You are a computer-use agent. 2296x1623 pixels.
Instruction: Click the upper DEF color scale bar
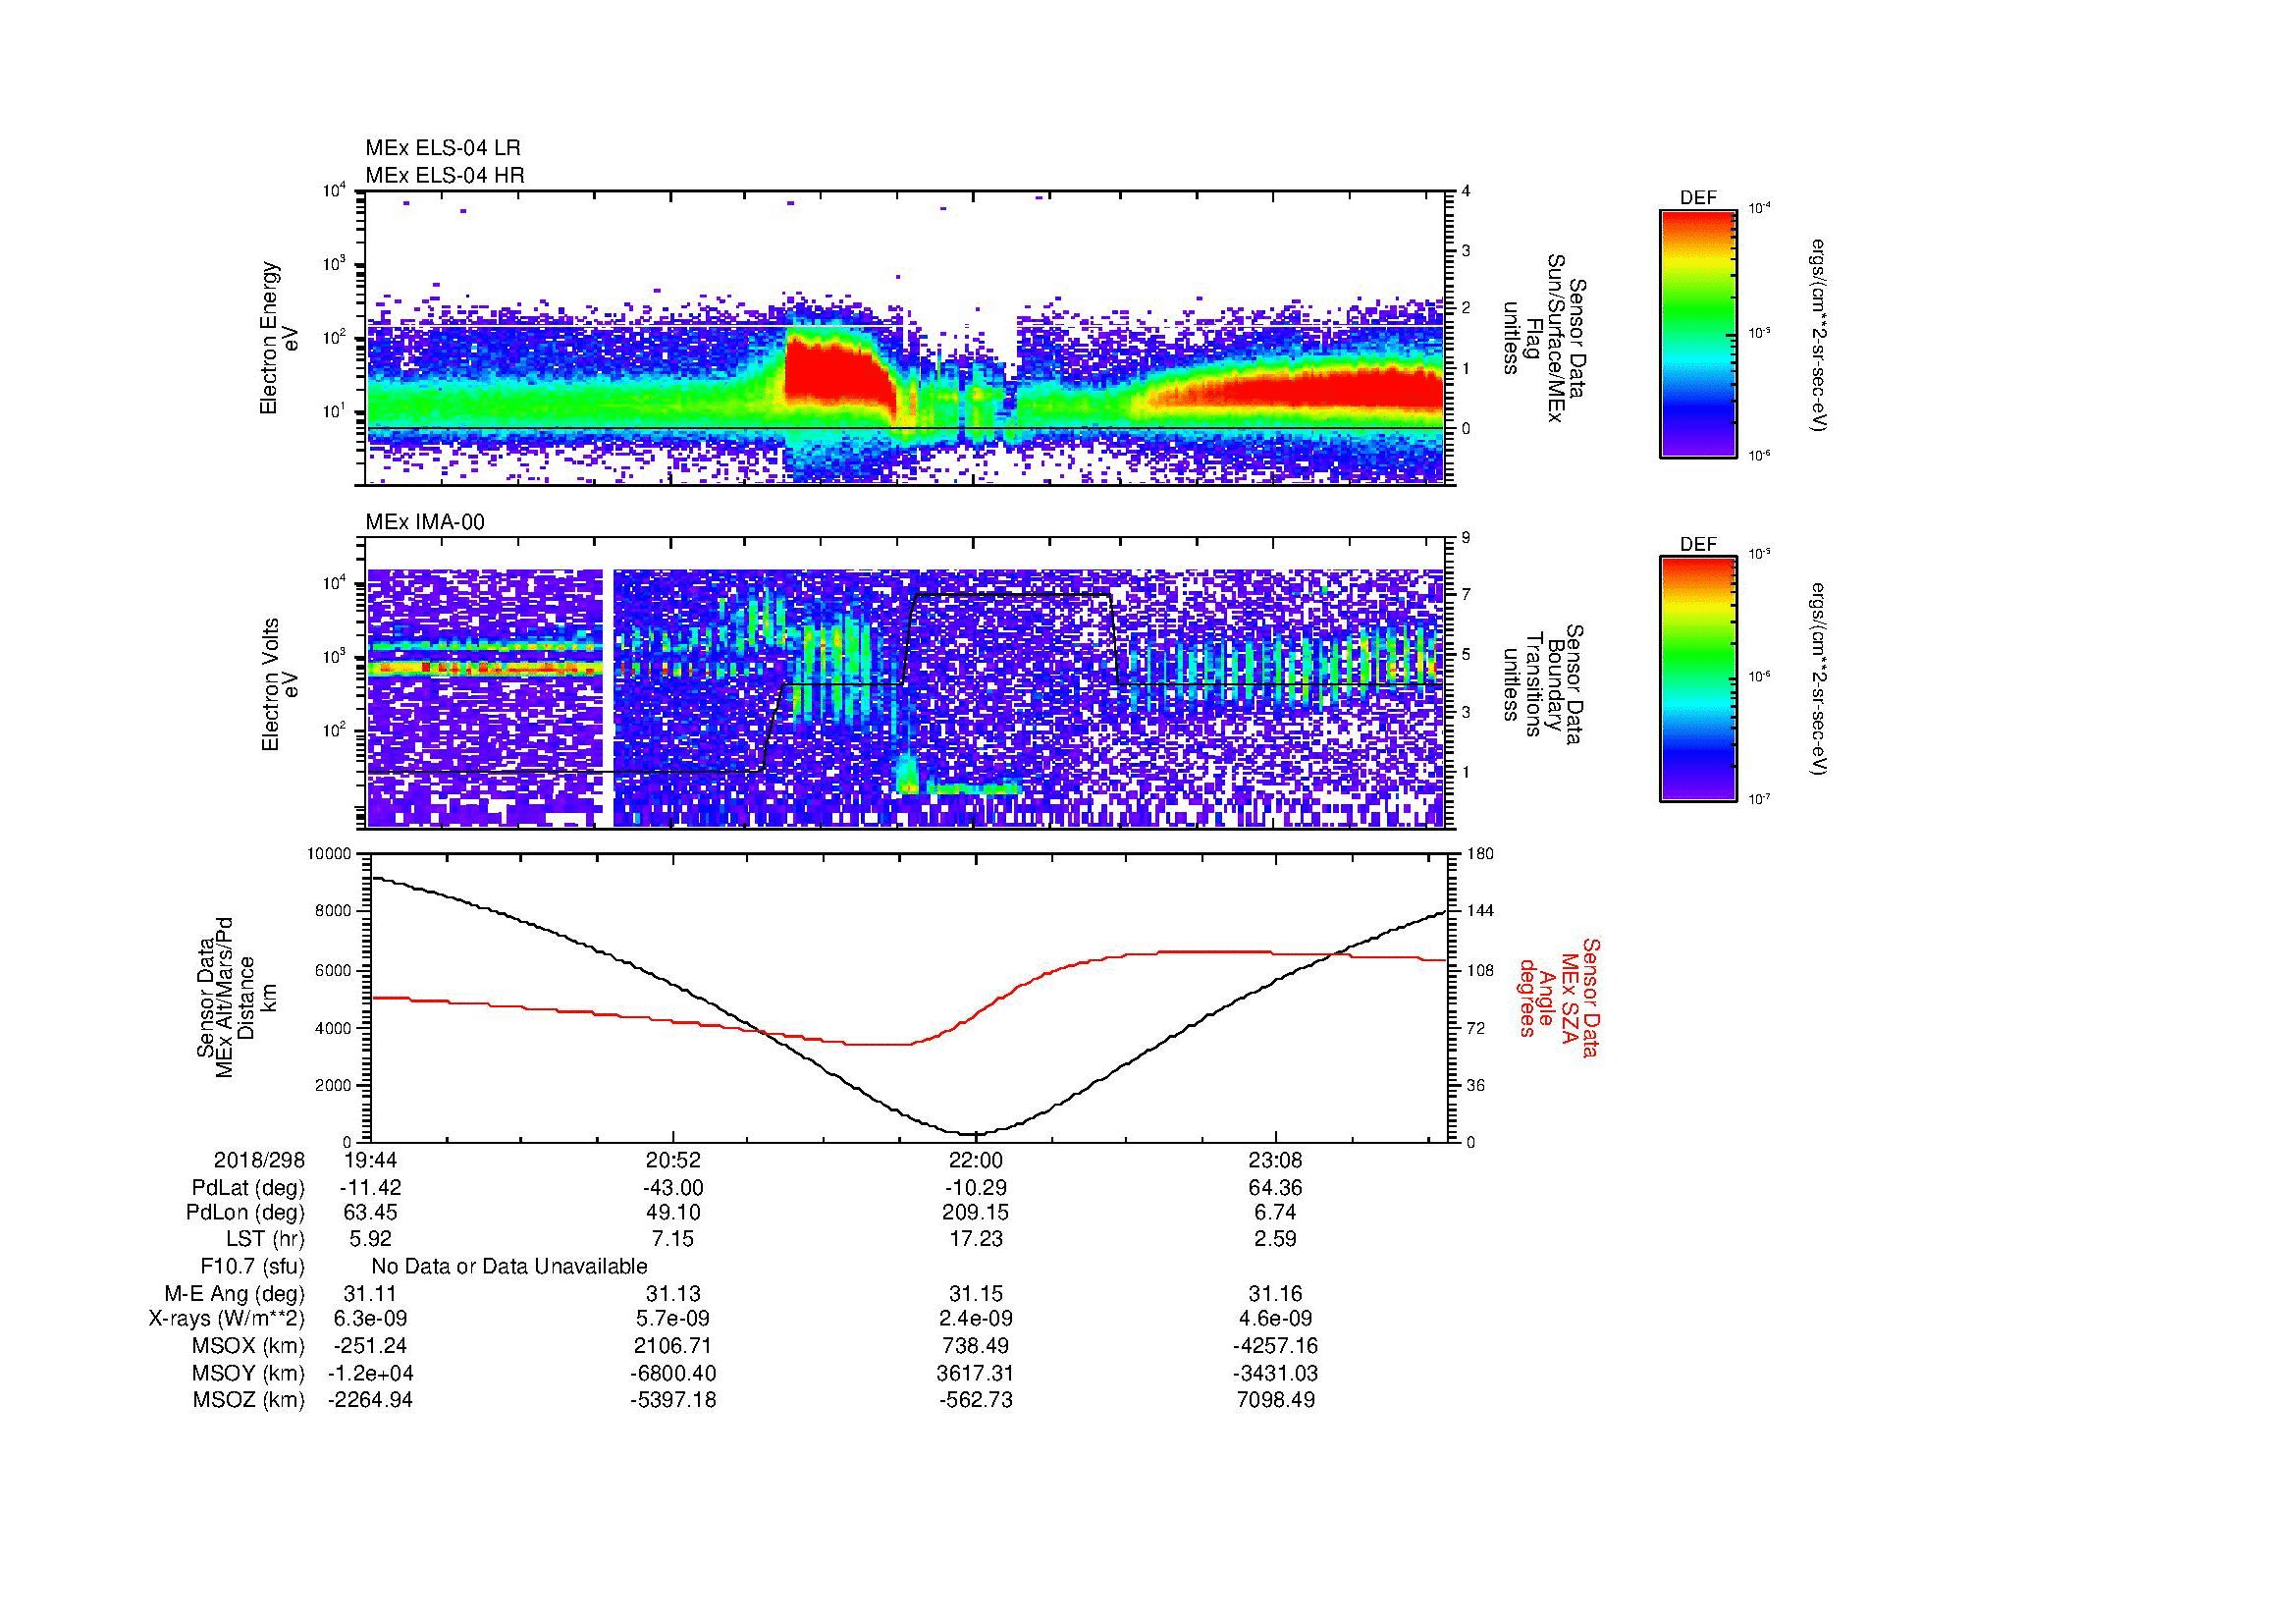coord(1698,334)
